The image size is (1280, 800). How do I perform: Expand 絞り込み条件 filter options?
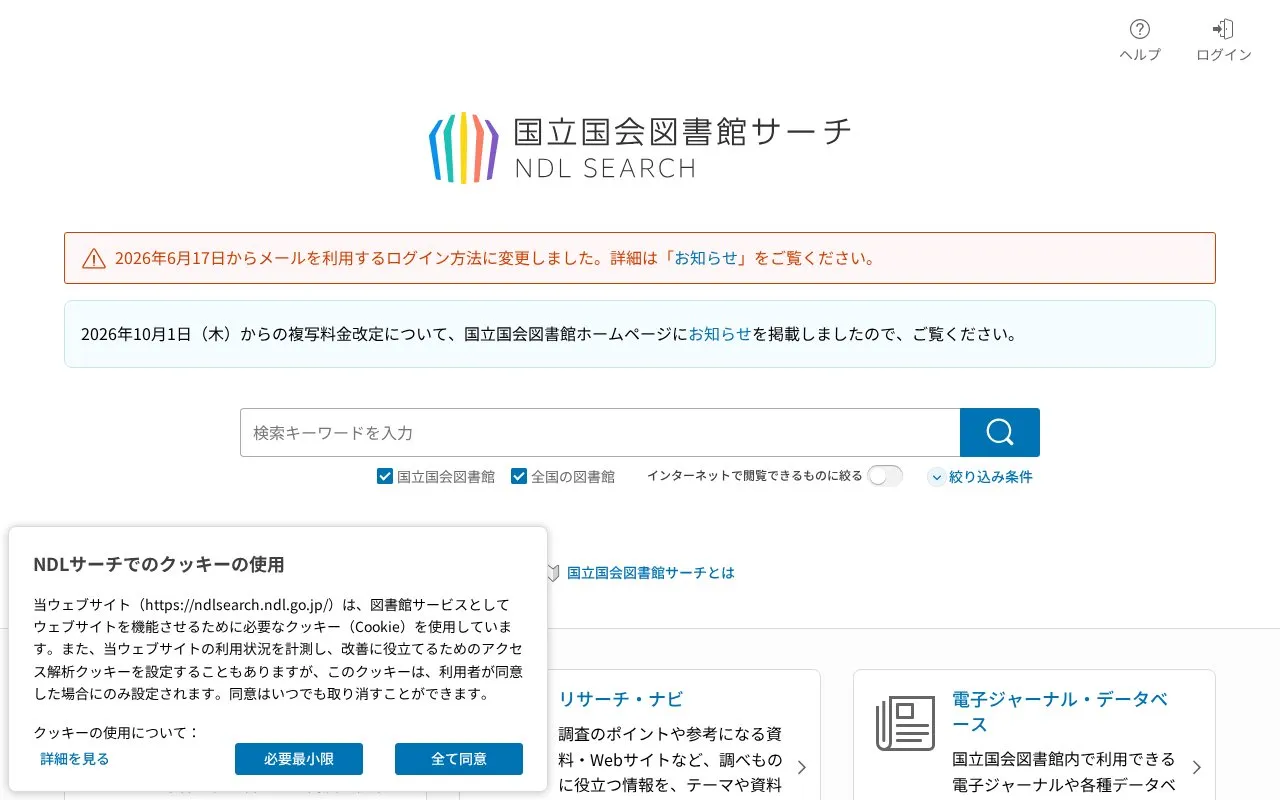(x=980, y=477)
